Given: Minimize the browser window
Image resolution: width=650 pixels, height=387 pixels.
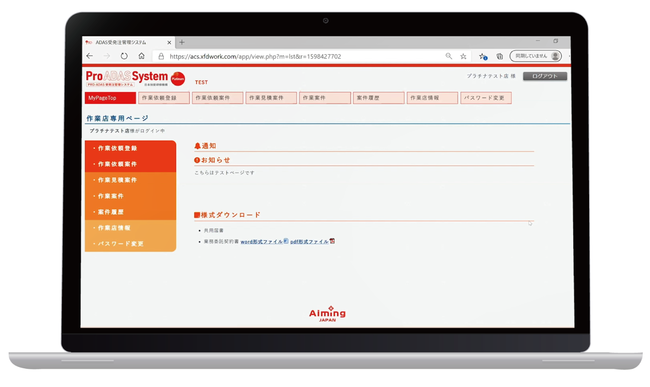Looking at the screenshot, I should click(x=538, y=41).
